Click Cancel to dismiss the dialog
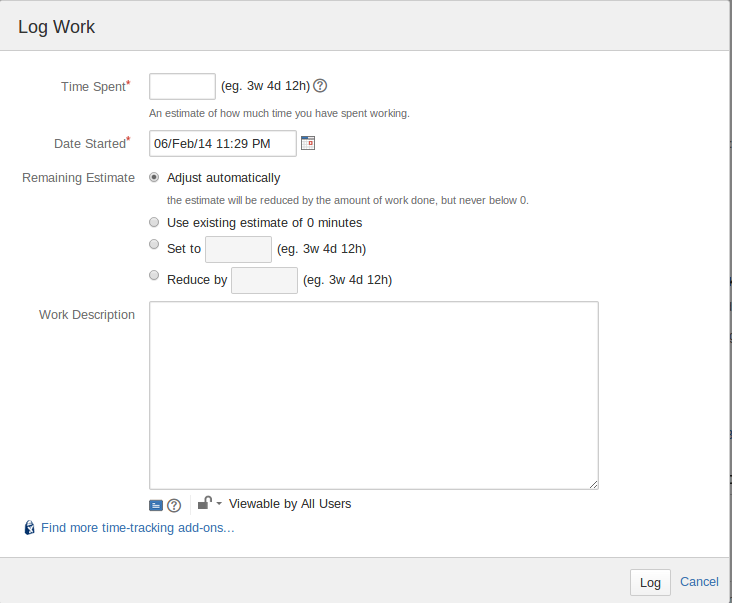This screenshot has height=603, width=732. coord(699,582)
